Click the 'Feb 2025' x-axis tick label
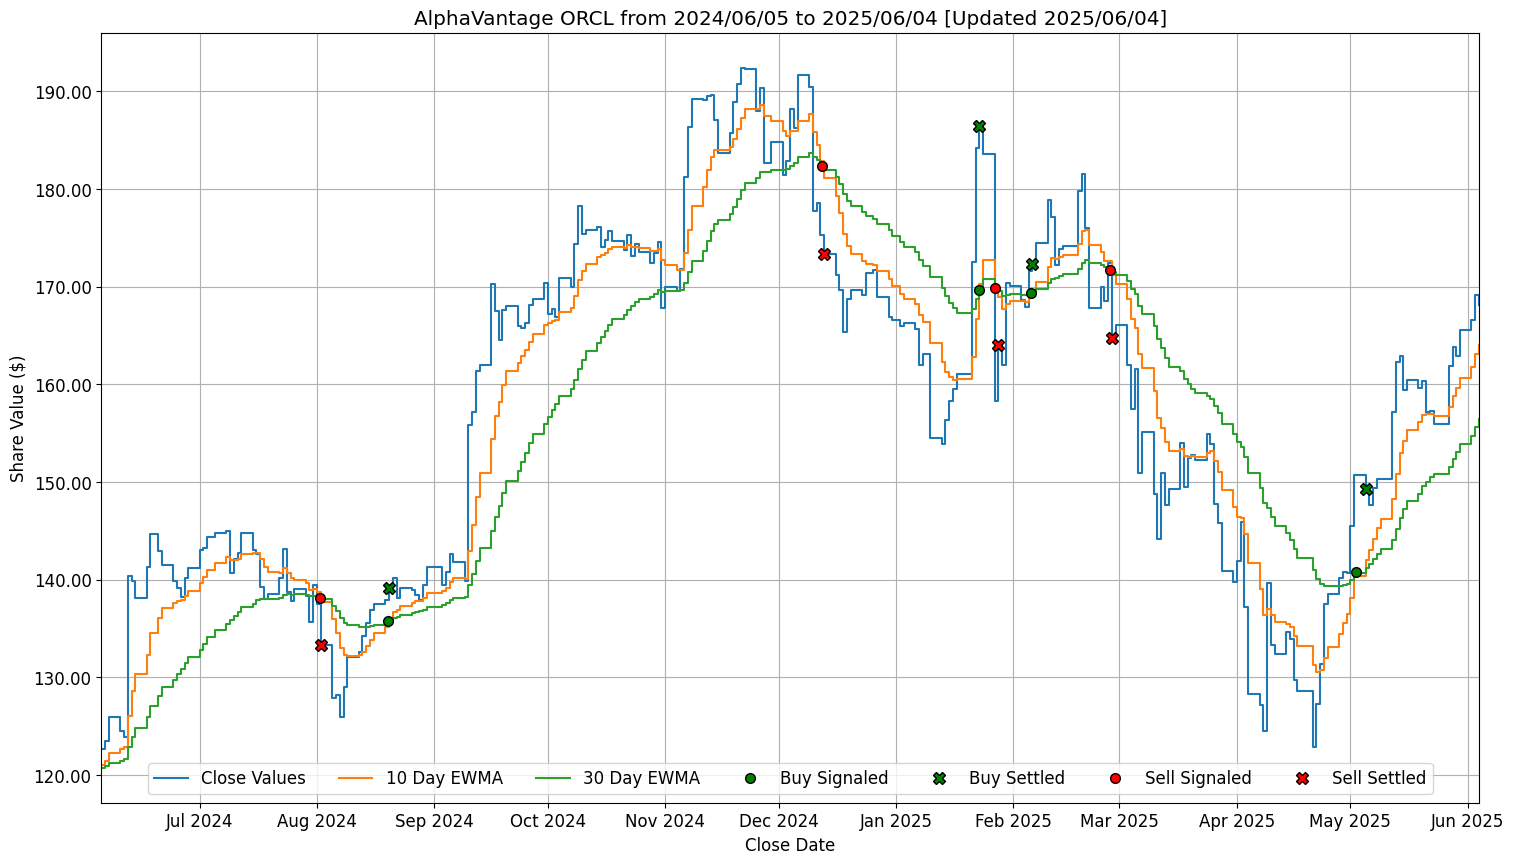 click(x=1013, y=821)
